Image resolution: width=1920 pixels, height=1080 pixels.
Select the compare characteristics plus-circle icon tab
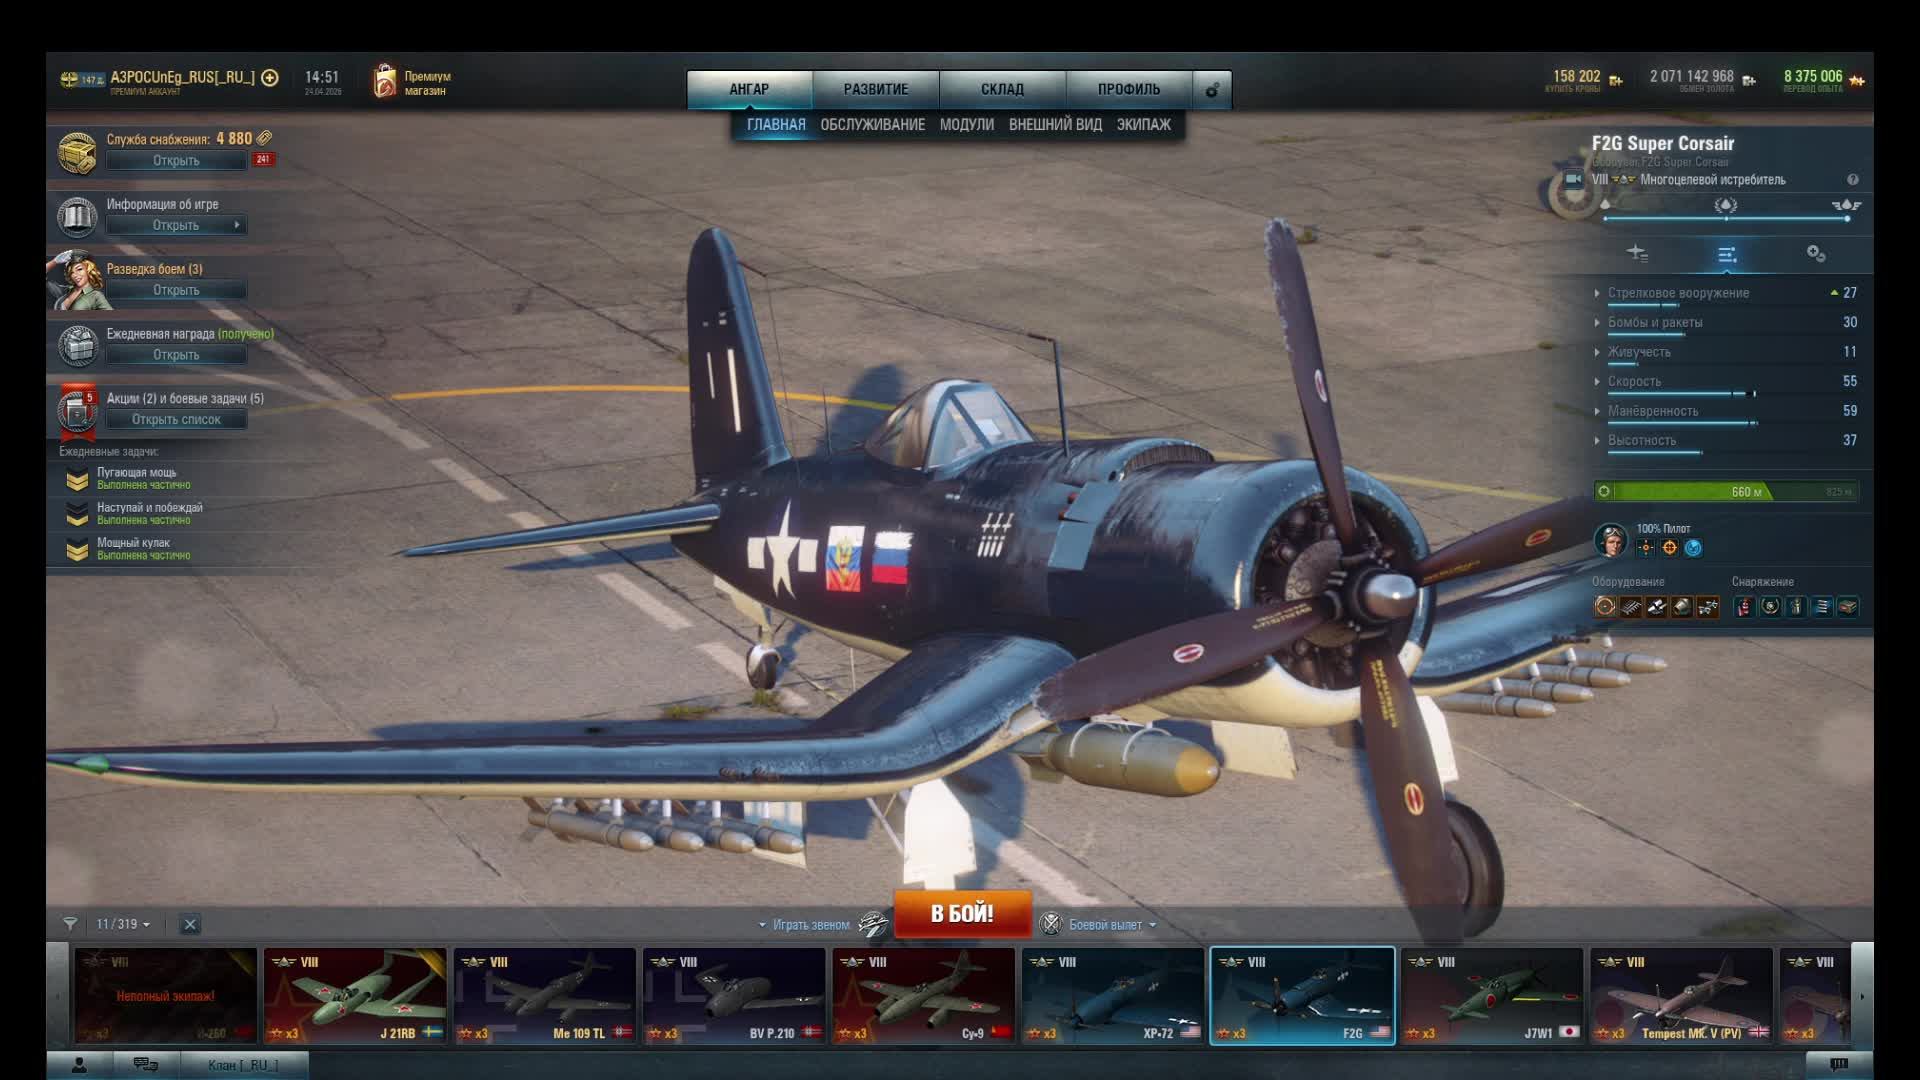point(1816,254)
